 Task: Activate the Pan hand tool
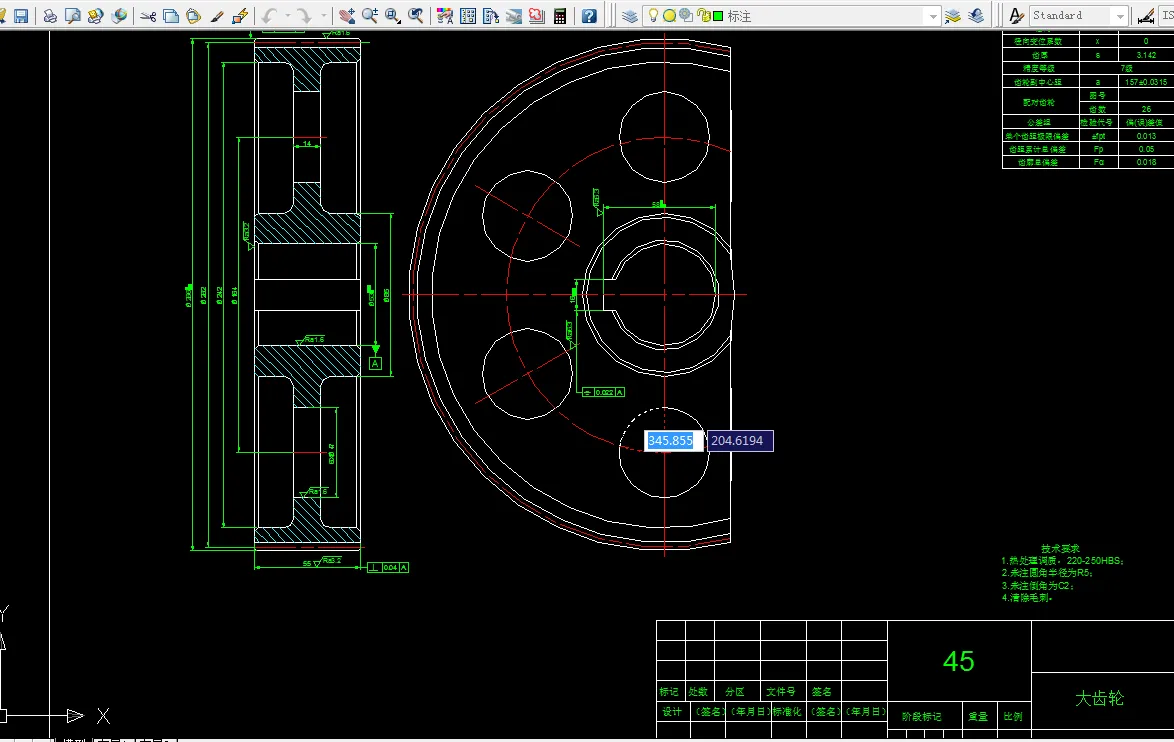coord(347,16)
